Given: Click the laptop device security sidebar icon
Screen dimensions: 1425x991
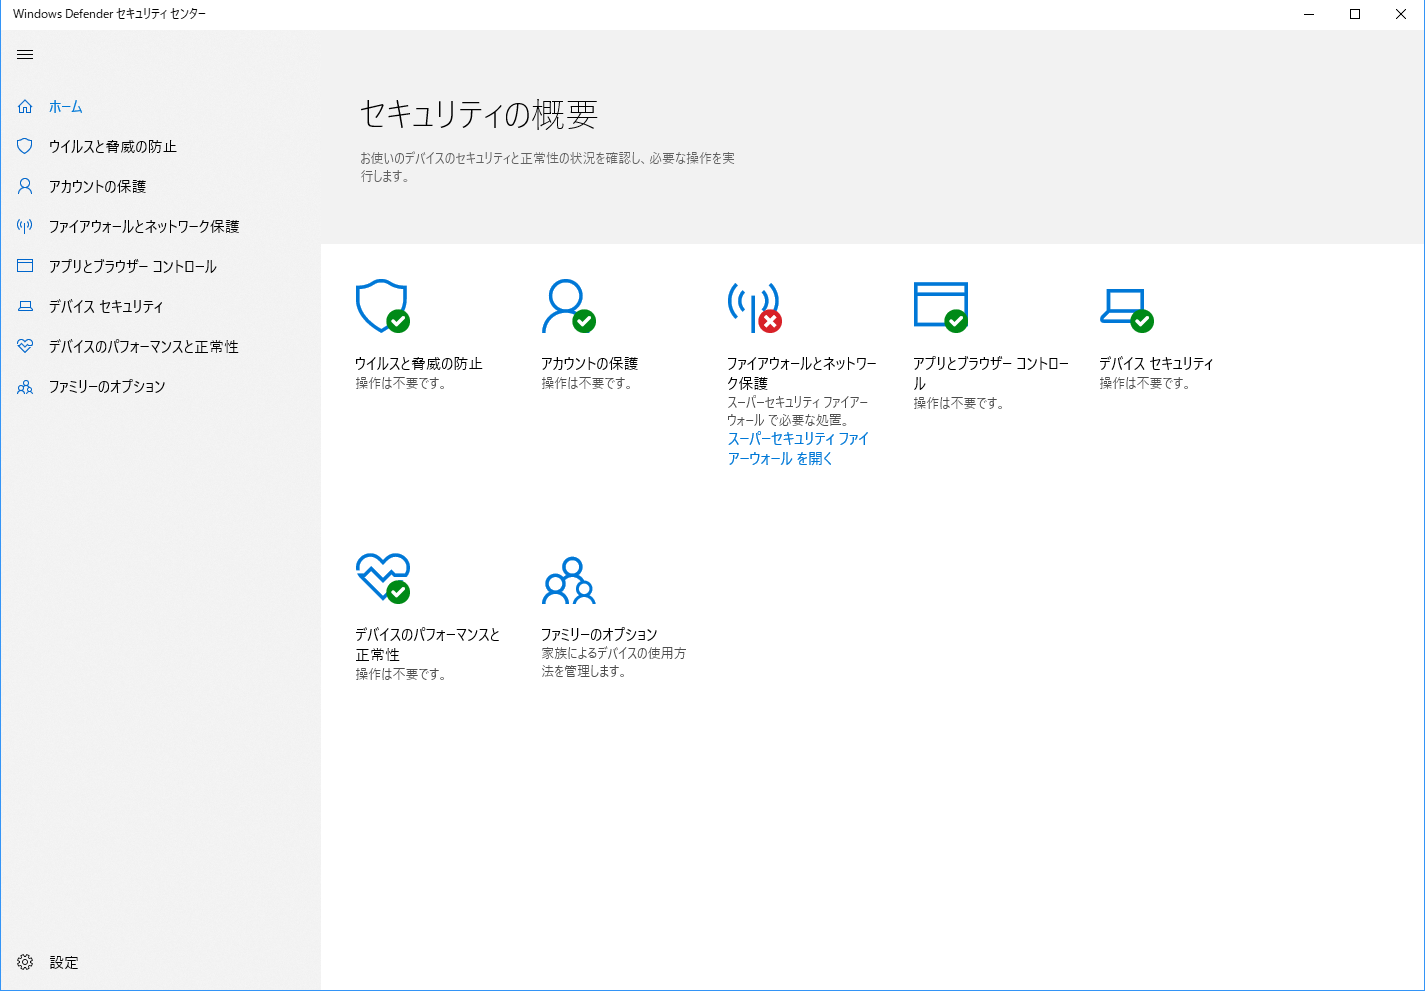Looking at the screenshot, I should 25,306.
